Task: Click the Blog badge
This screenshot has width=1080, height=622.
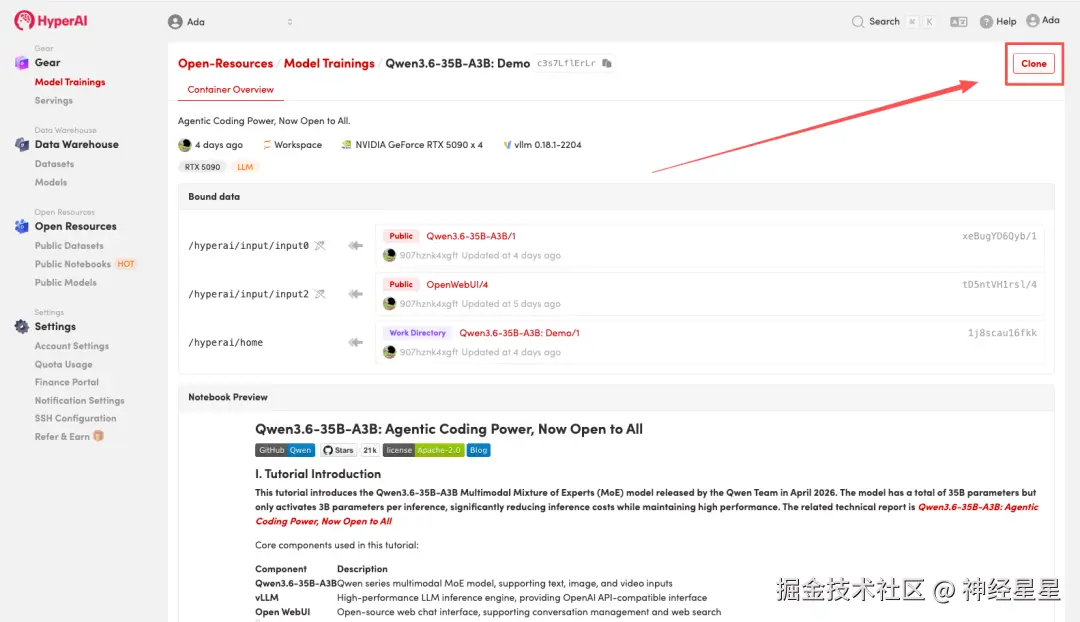Action: tap(478, 450)
